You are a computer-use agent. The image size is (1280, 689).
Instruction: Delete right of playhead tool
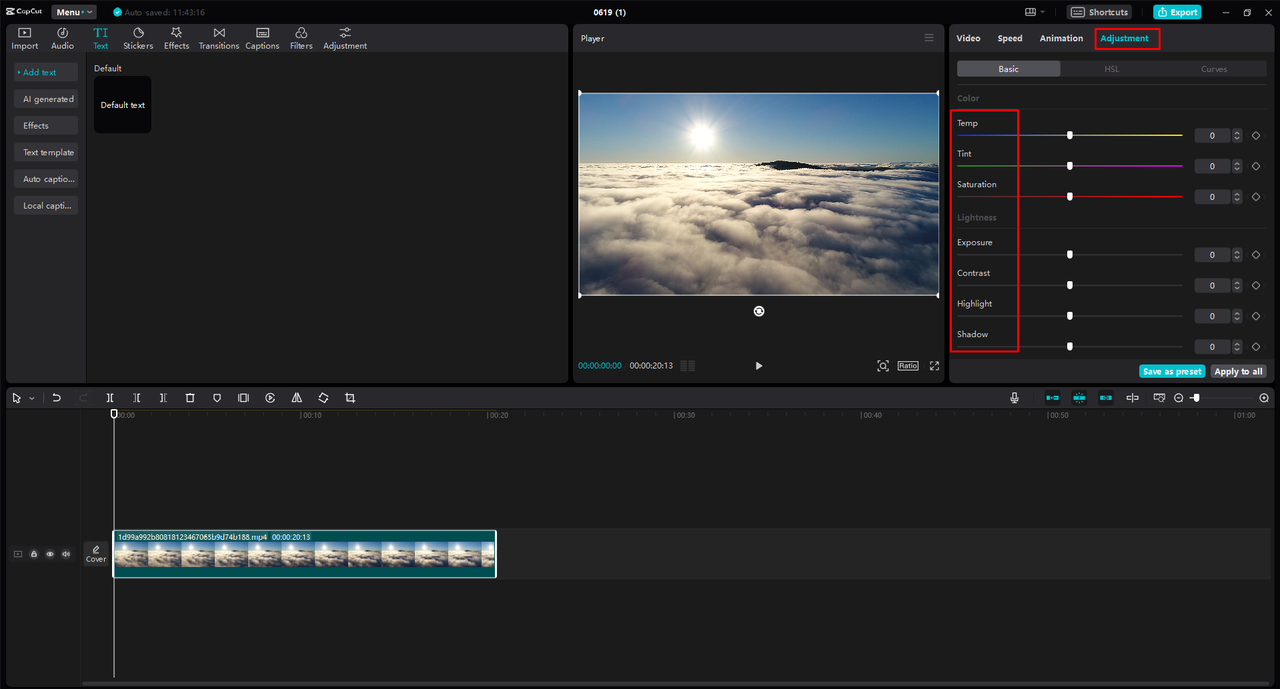click(163, 398)
